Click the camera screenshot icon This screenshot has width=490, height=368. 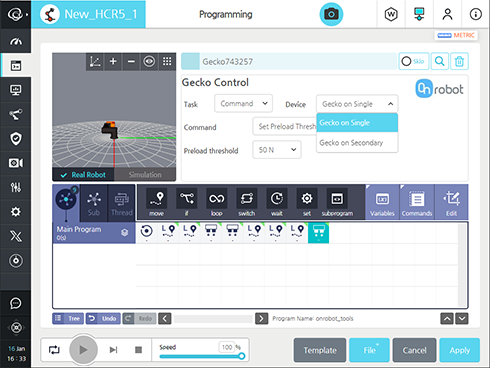coord(331,14)
